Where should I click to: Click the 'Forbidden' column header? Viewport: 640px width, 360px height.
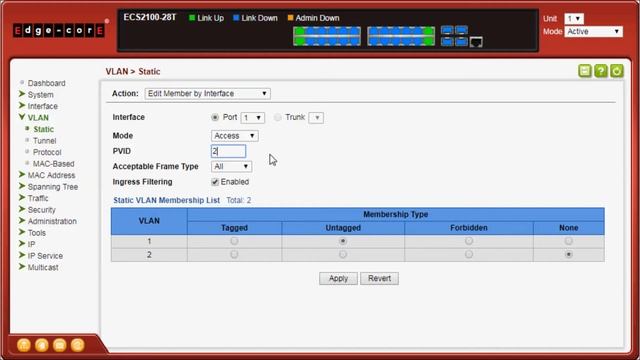pyautogui.click(x=469, y=228)
